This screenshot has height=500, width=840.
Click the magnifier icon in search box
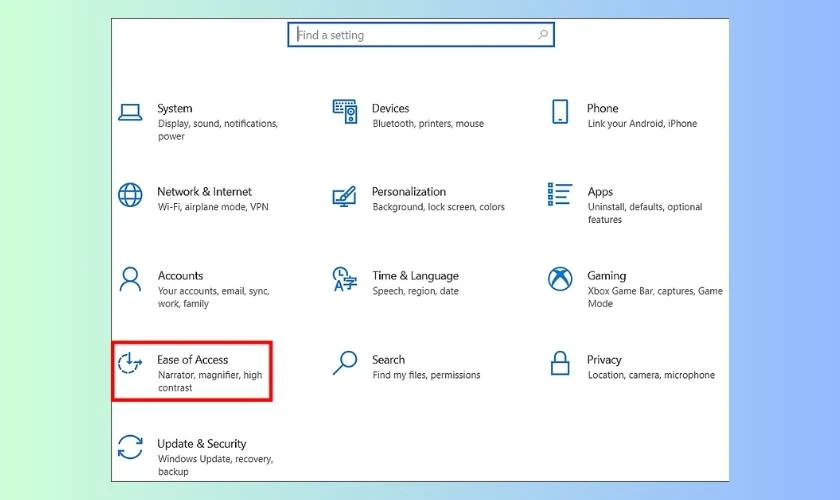tap(543, 35)
